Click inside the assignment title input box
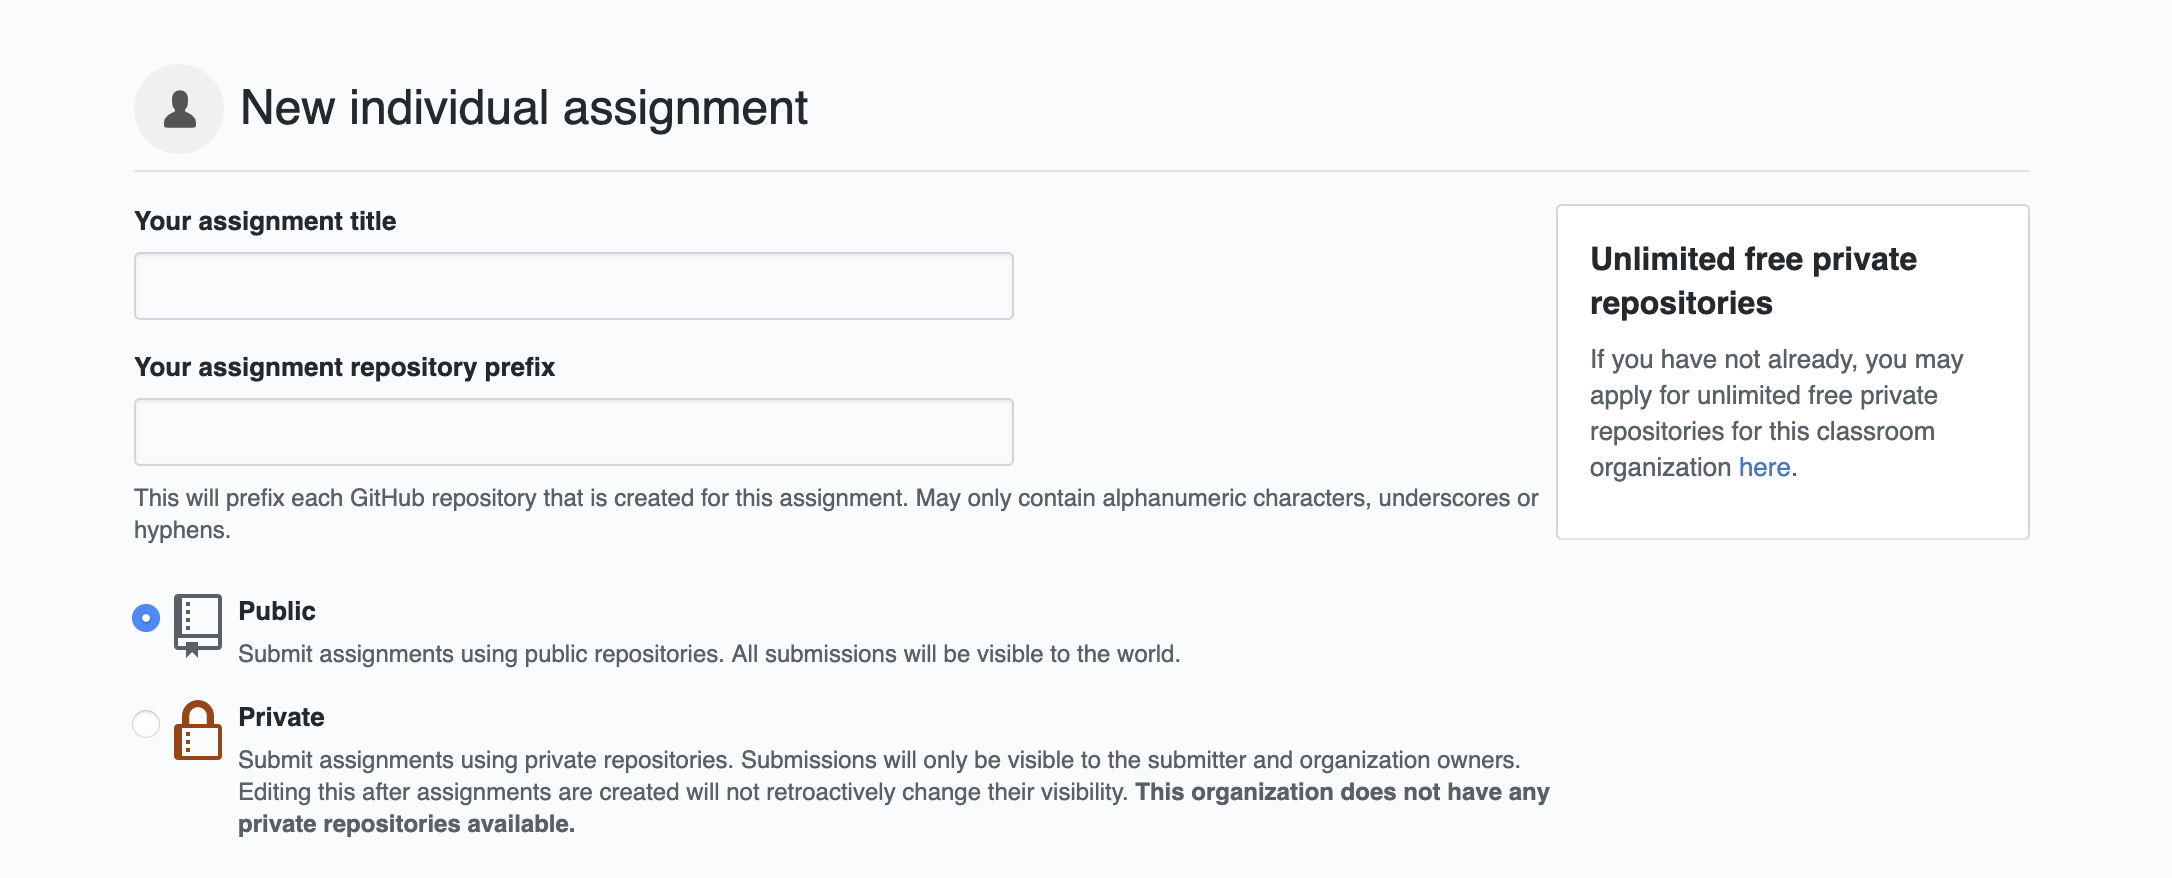This screenshot has height=878, width=2172. tap(574, 285)
